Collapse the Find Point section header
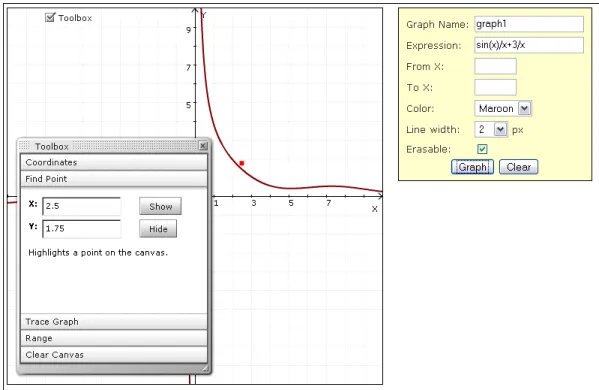 (x=114, y=179)
